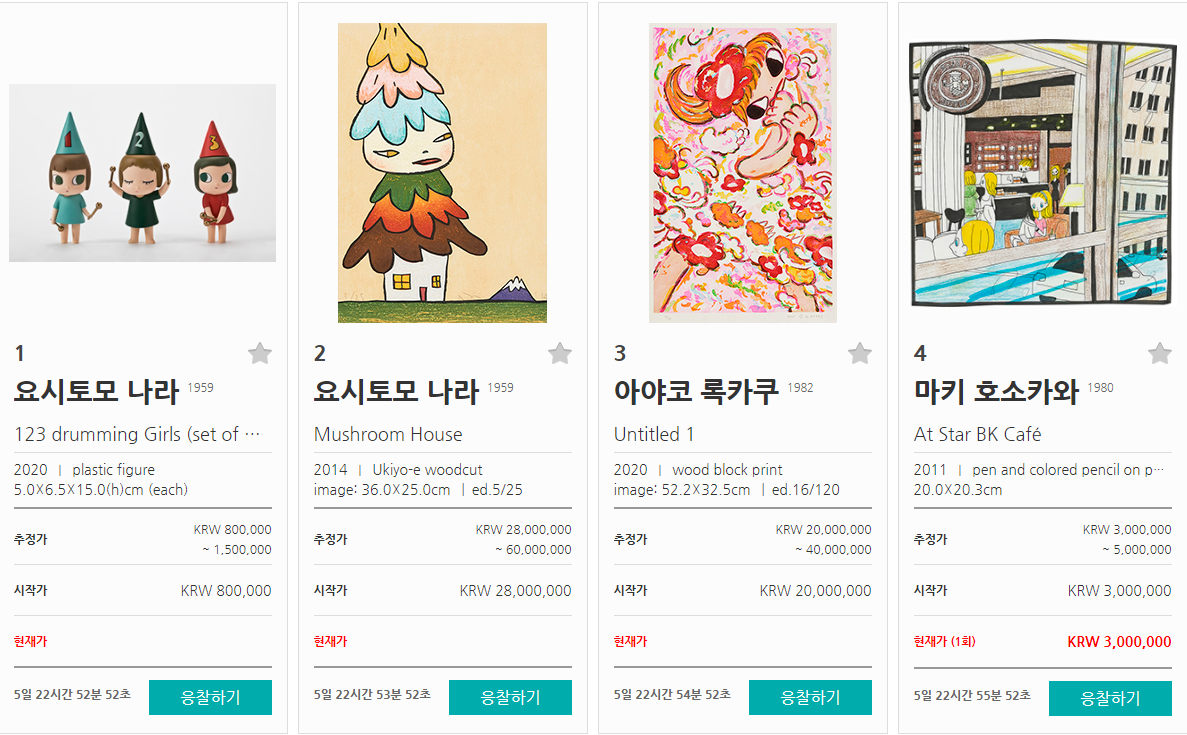The image size is (1187, 735).
Task: Favorite lot 1 with the star icon
Action: click(x=260, y=353)
